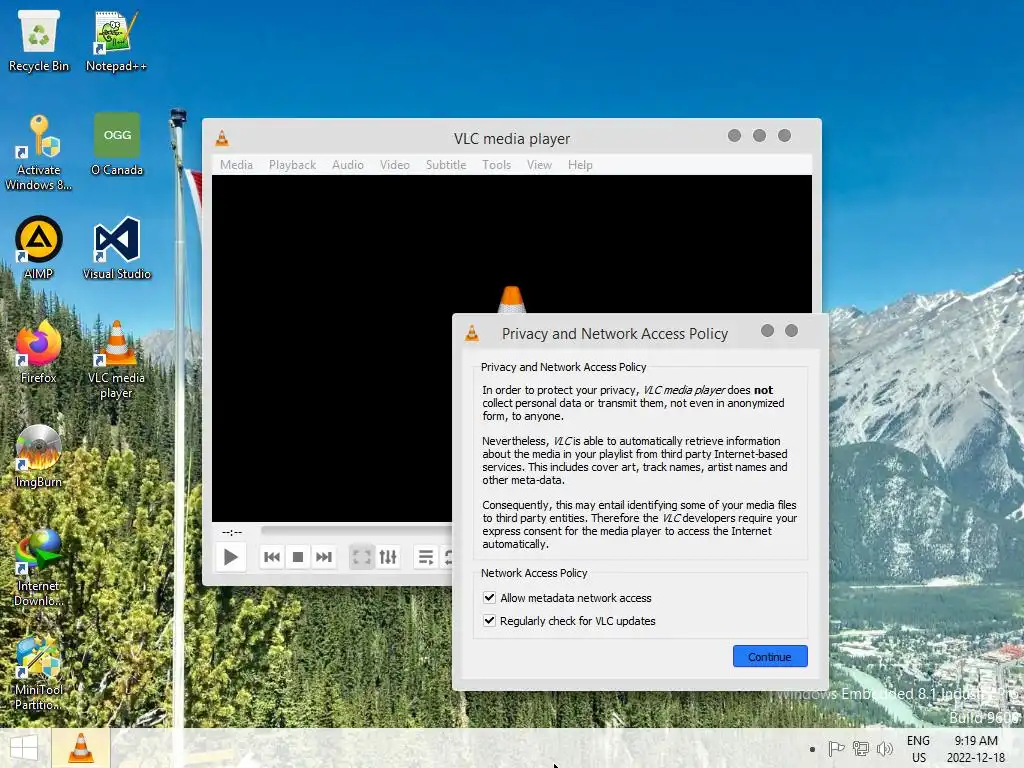This screenshot has height=768, width=1024.
Task: Select the MiniTool Partition desktop shortcut
Action: pos(39,673)
